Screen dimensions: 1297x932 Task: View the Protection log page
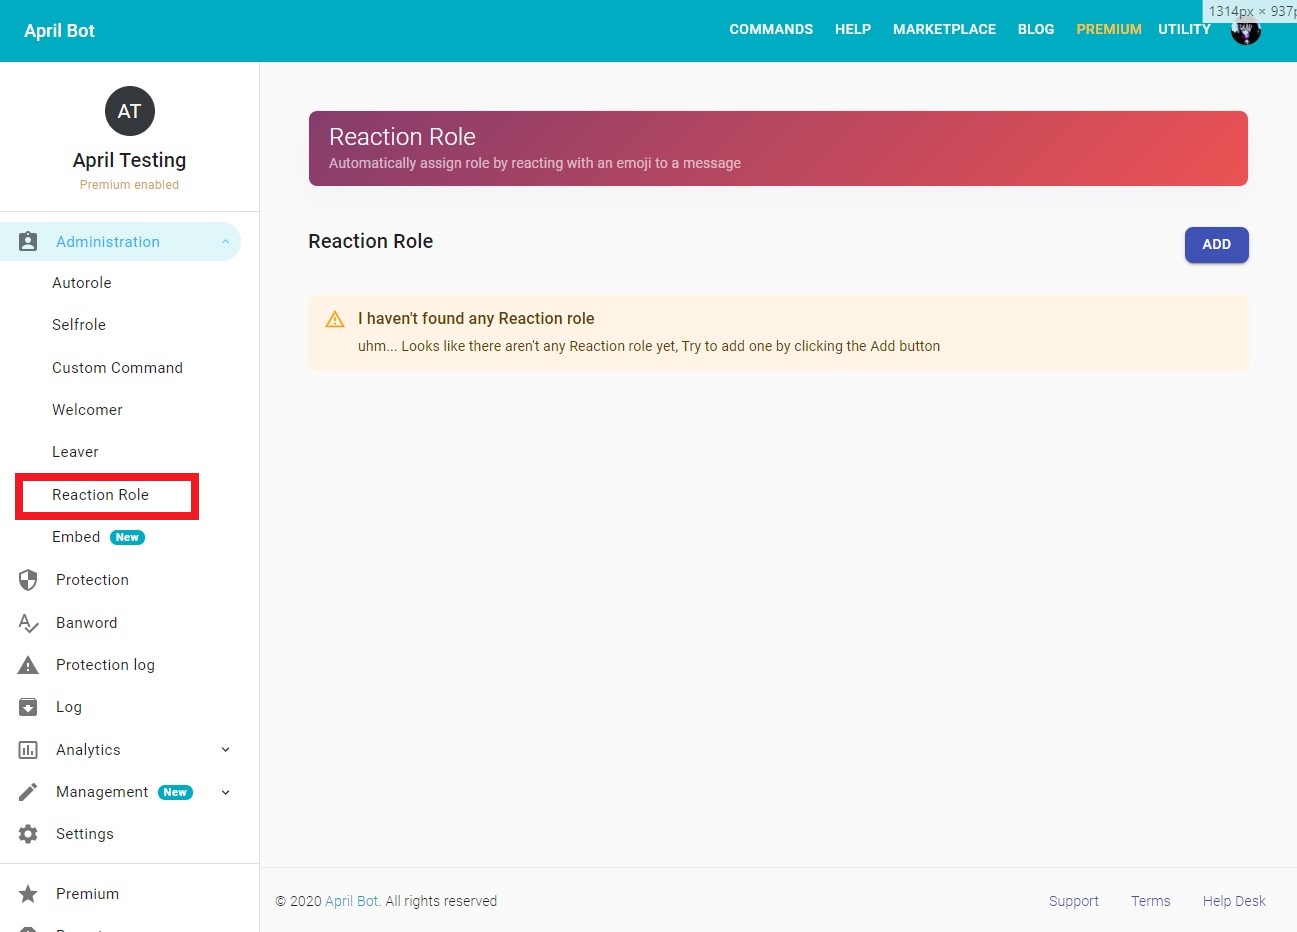(105, 665)
